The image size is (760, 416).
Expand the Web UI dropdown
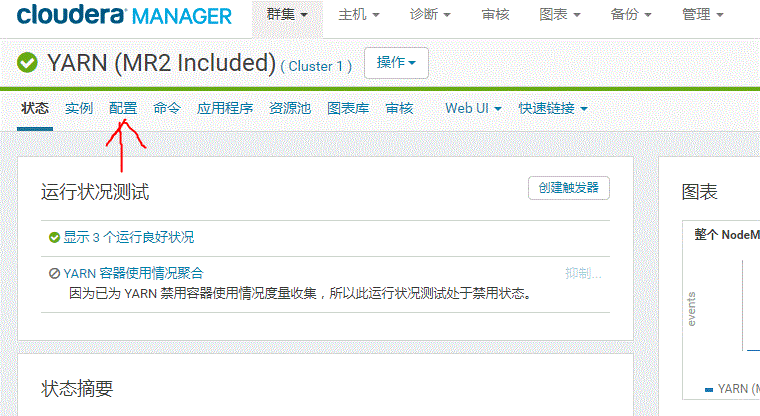[473, 108]
